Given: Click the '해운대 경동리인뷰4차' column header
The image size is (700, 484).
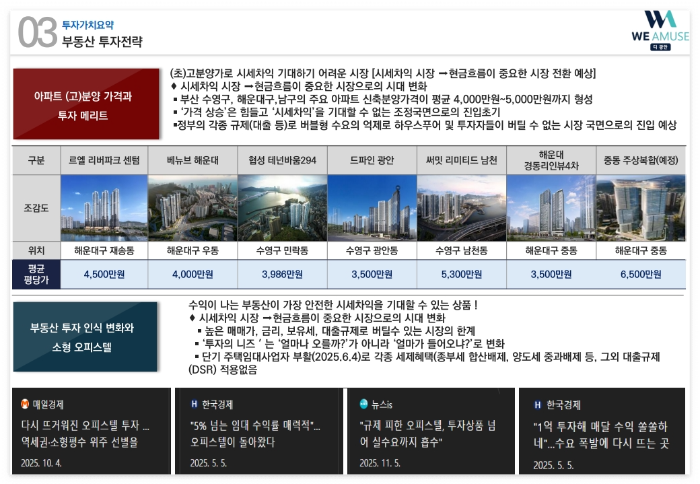Looking at the screenshot, I should point(551,160).
